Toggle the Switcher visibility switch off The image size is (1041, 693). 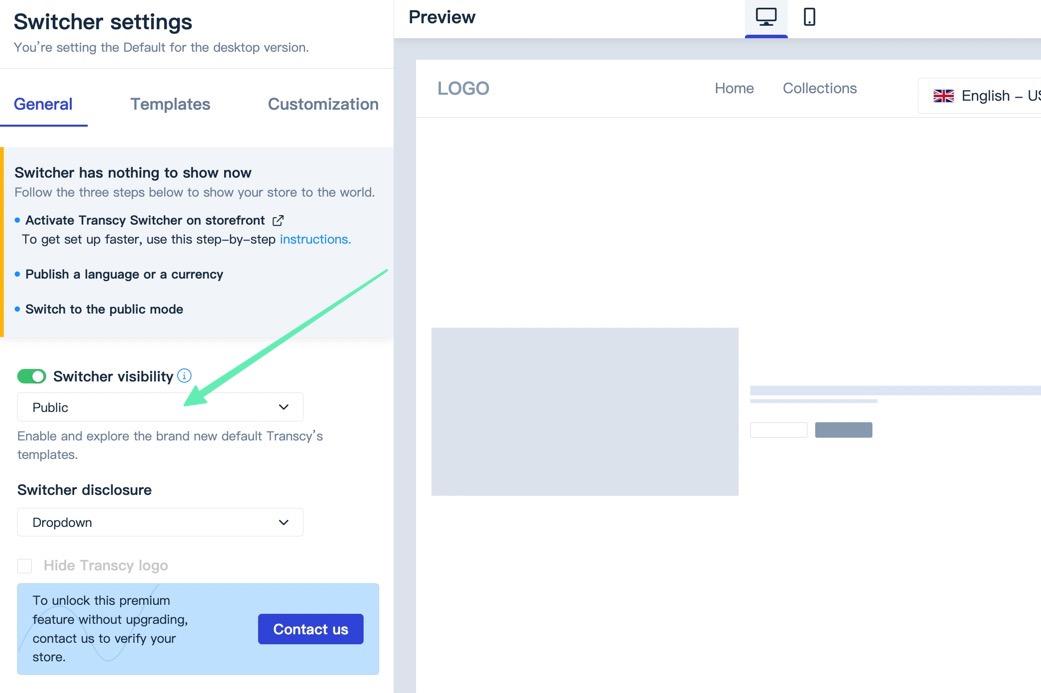tap(32, 376)
